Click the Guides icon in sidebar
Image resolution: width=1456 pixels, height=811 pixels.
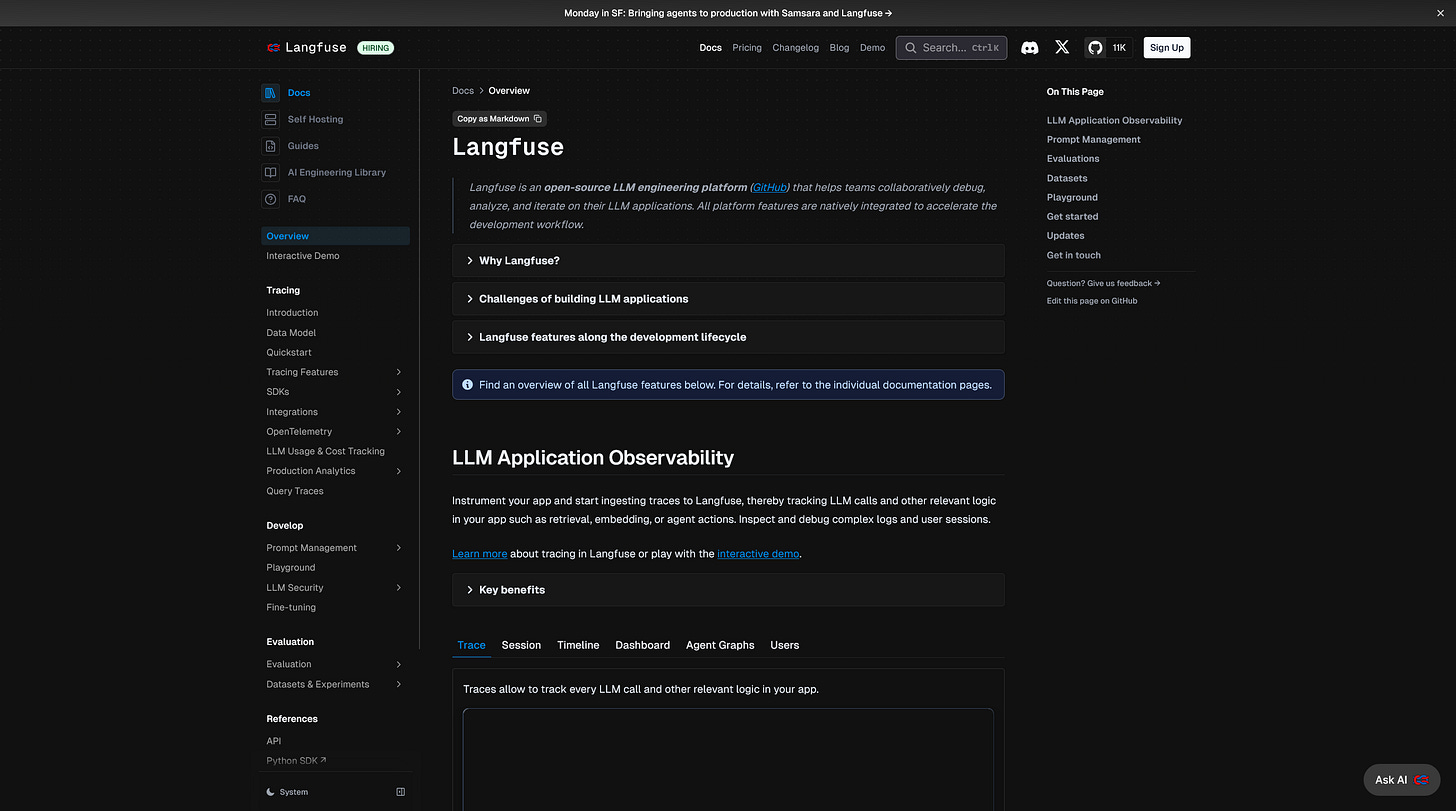pos(270,146)
